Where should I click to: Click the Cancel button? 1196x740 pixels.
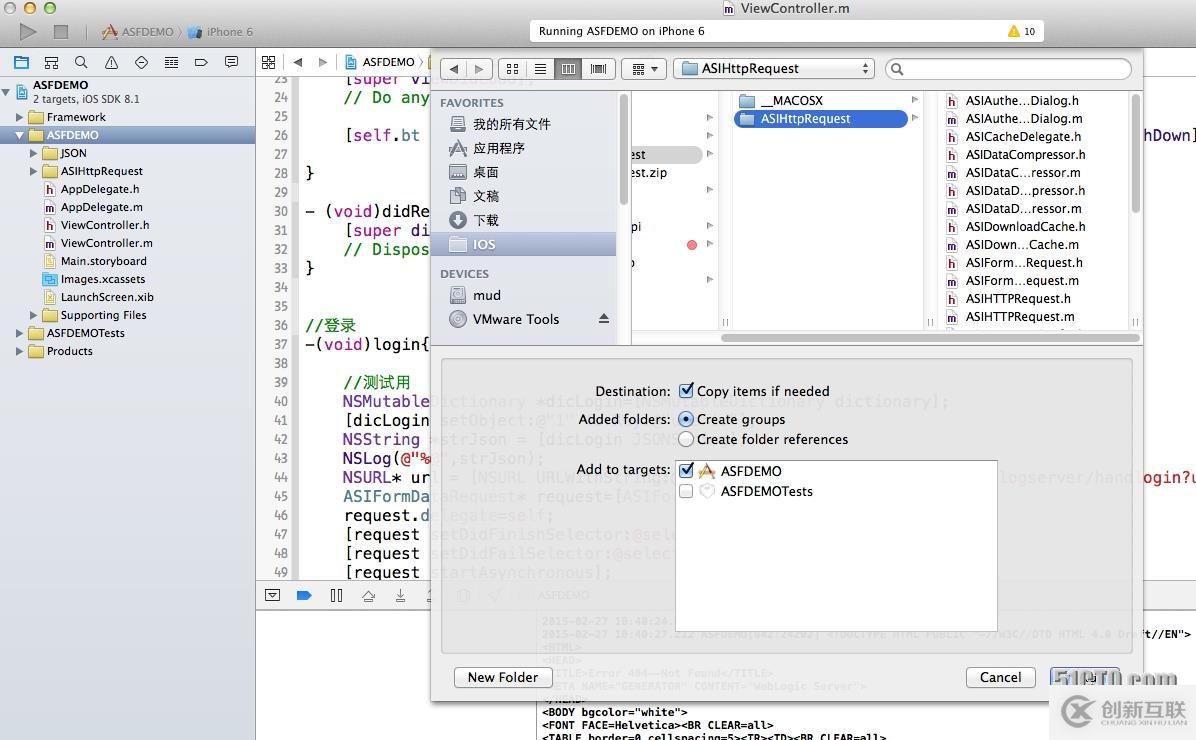point(1001,677)
